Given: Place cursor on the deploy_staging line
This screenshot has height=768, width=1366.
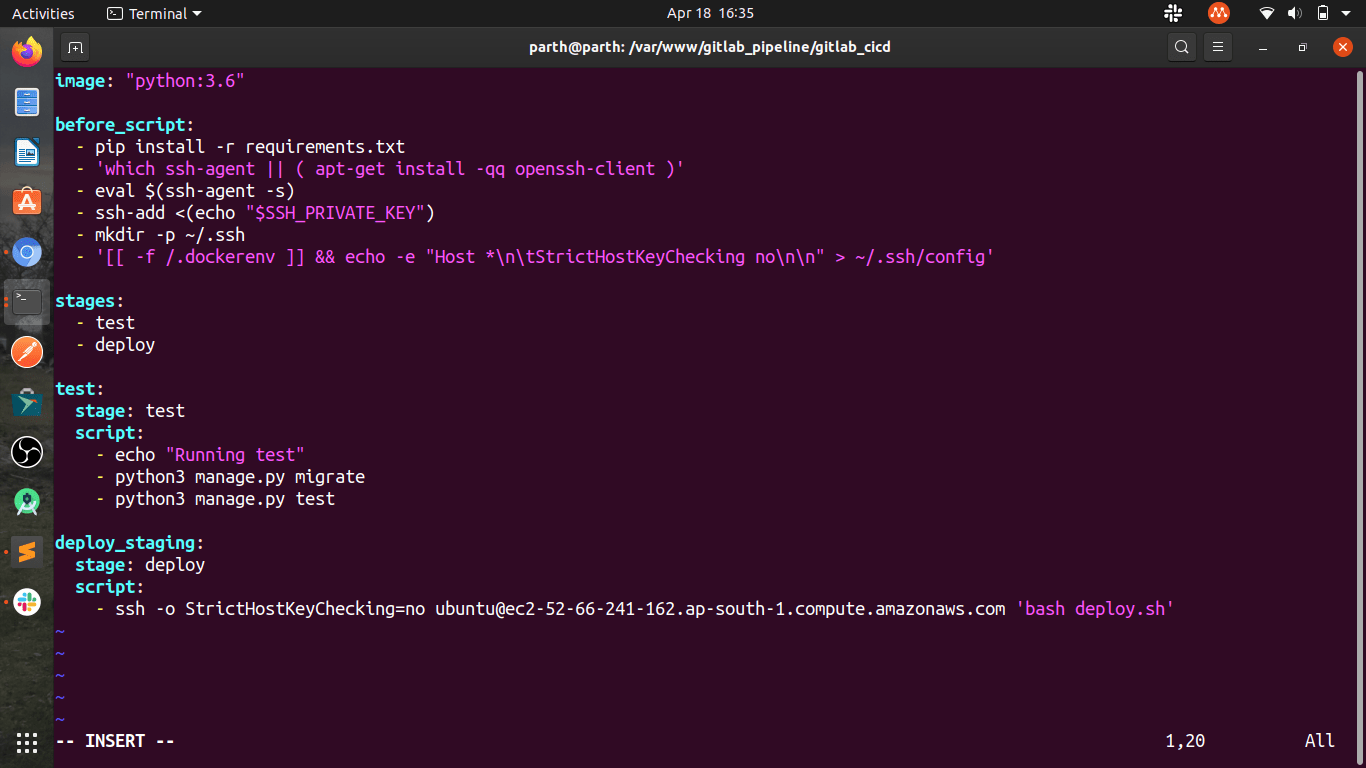Looking at the screenshot, I should [125, 542].
